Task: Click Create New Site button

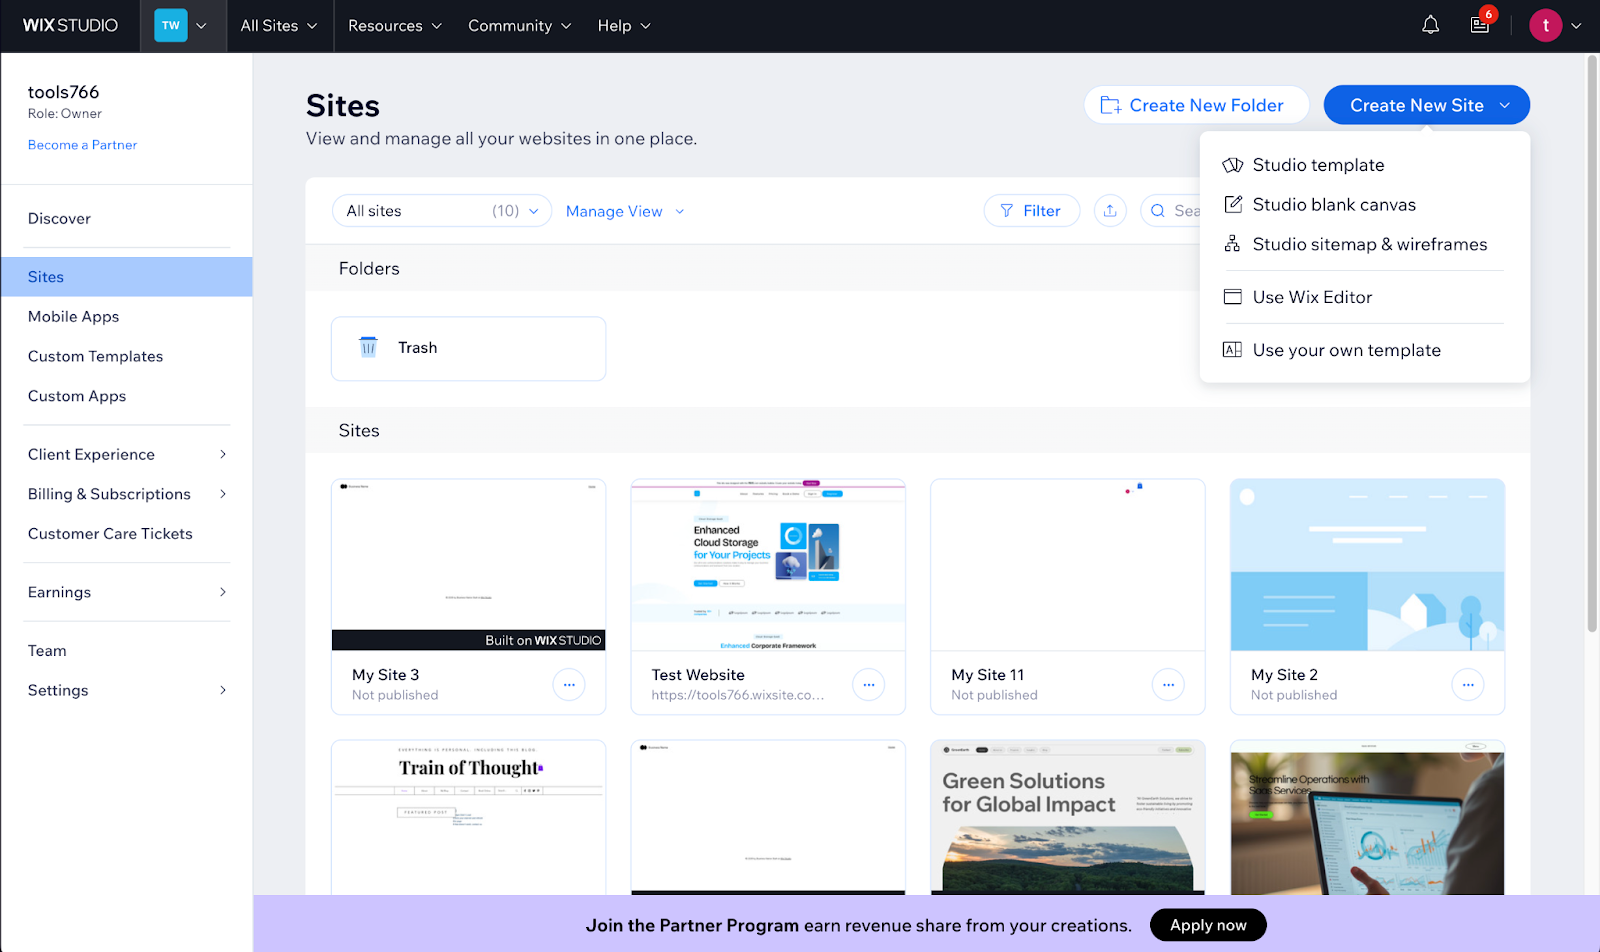Action: click(1426, 105)
